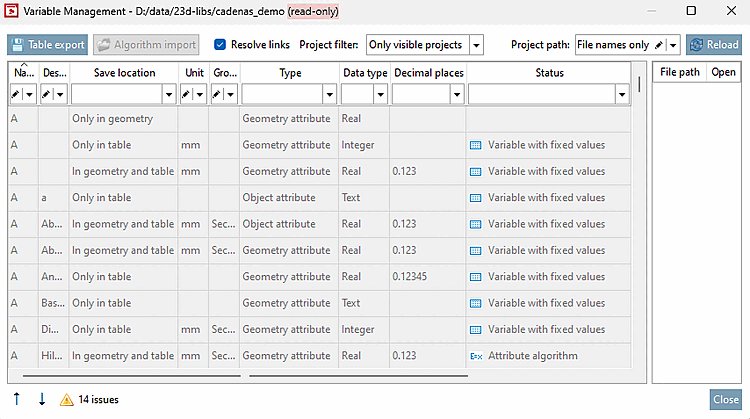Click the Decimal places column header
This screenshot has height=419, width=750.
pyautogui.click(x=429, y=73)
